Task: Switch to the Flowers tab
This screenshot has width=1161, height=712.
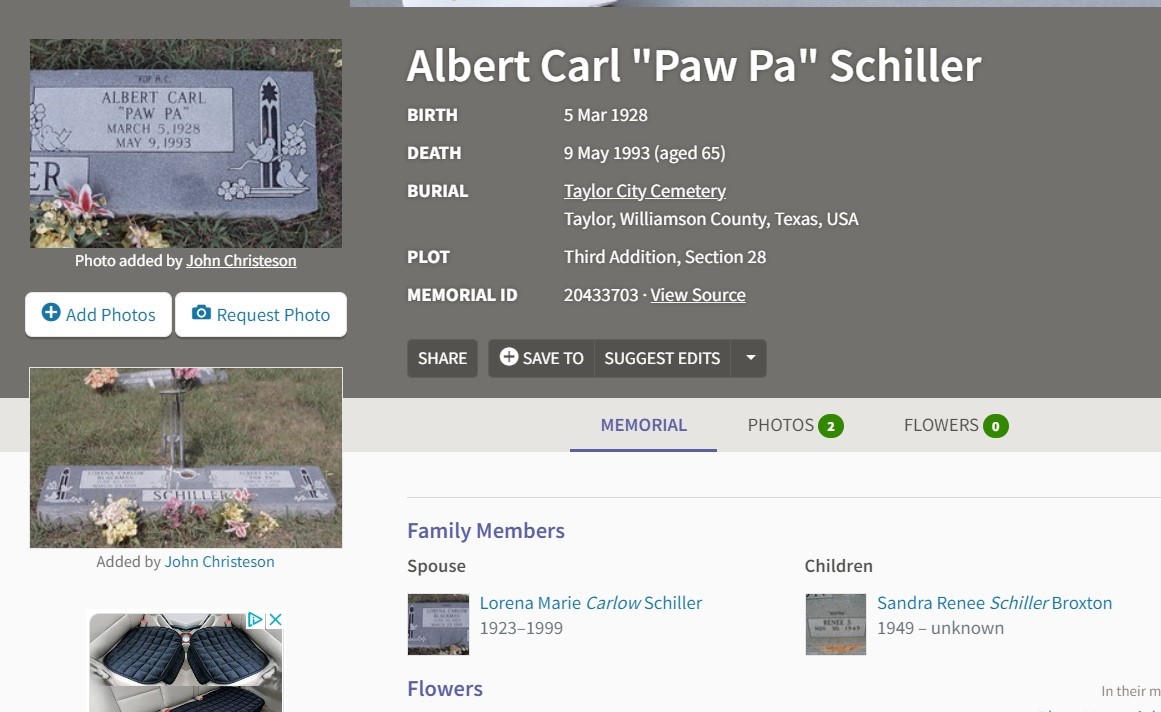Action: tap(955, 426)
